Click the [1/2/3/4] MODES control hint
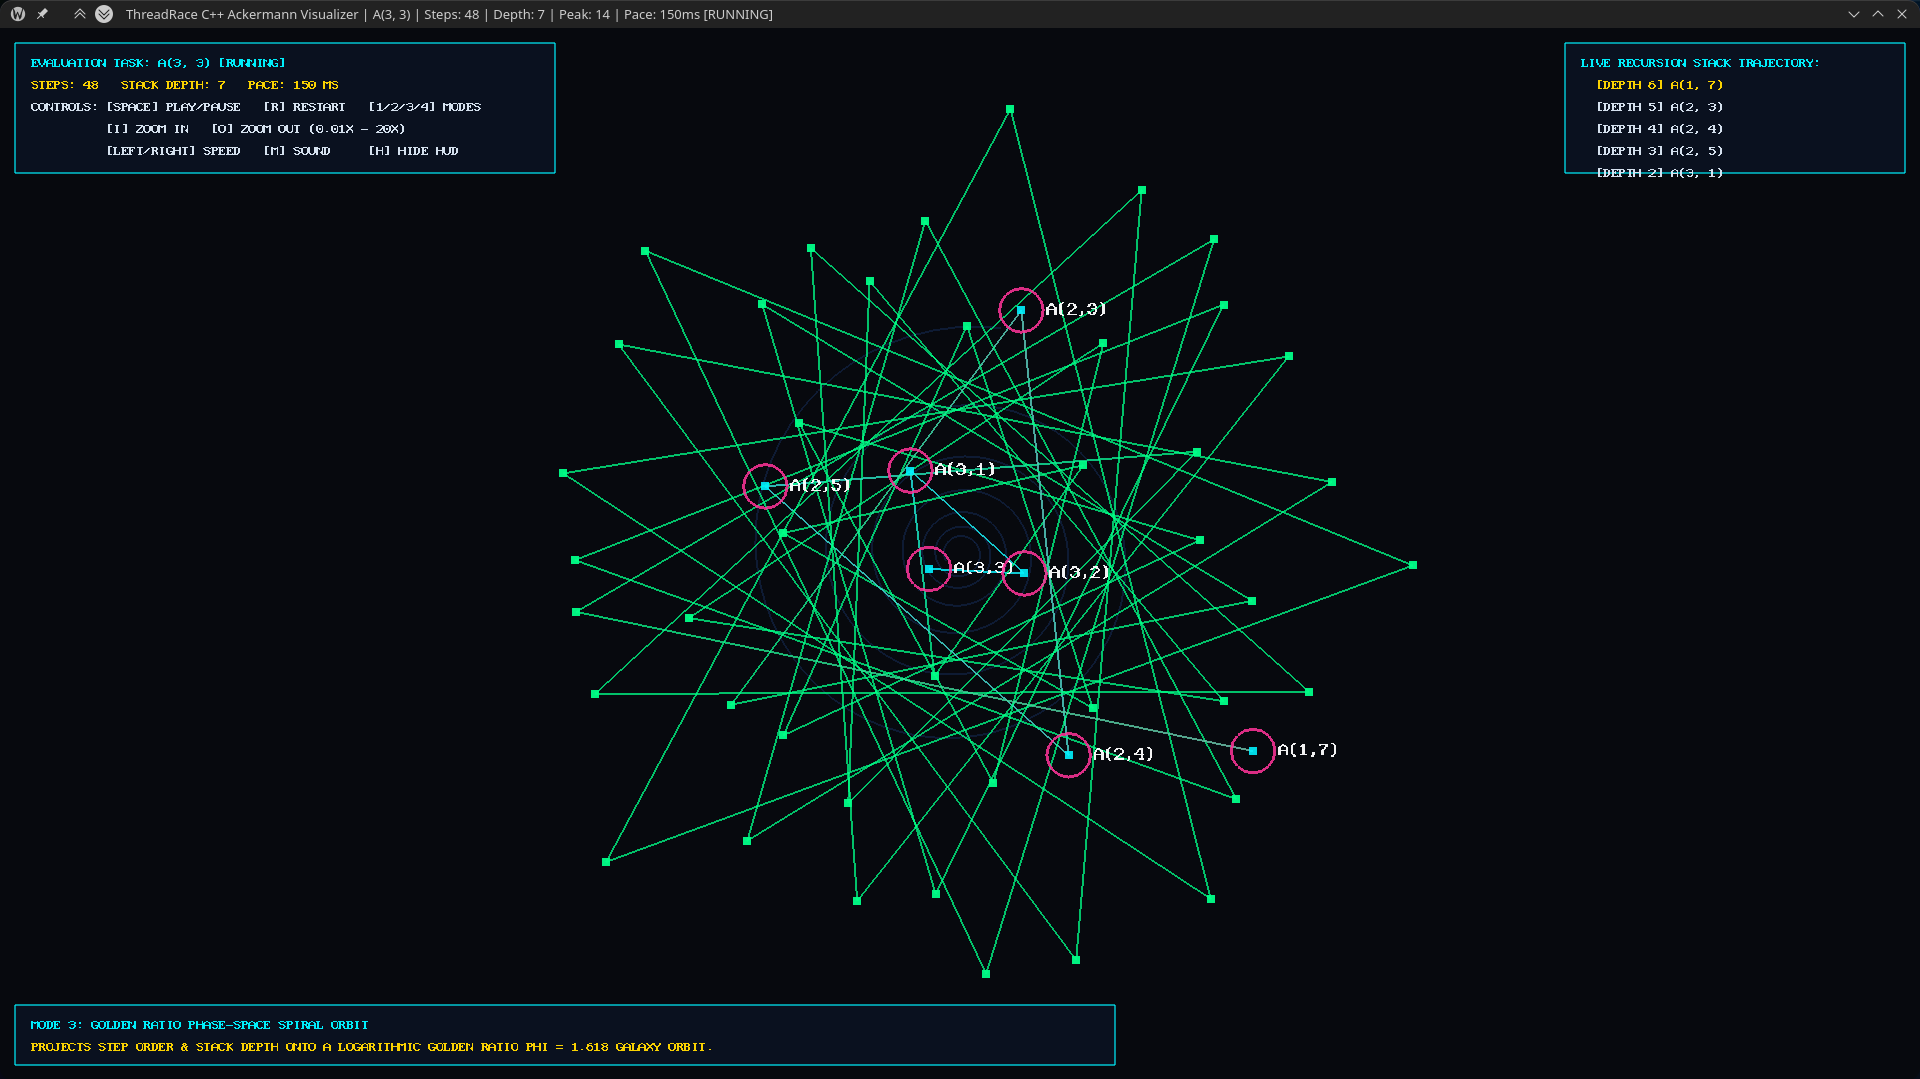The width and height of the screenshot is (1920, 1079). pos(424,107)
